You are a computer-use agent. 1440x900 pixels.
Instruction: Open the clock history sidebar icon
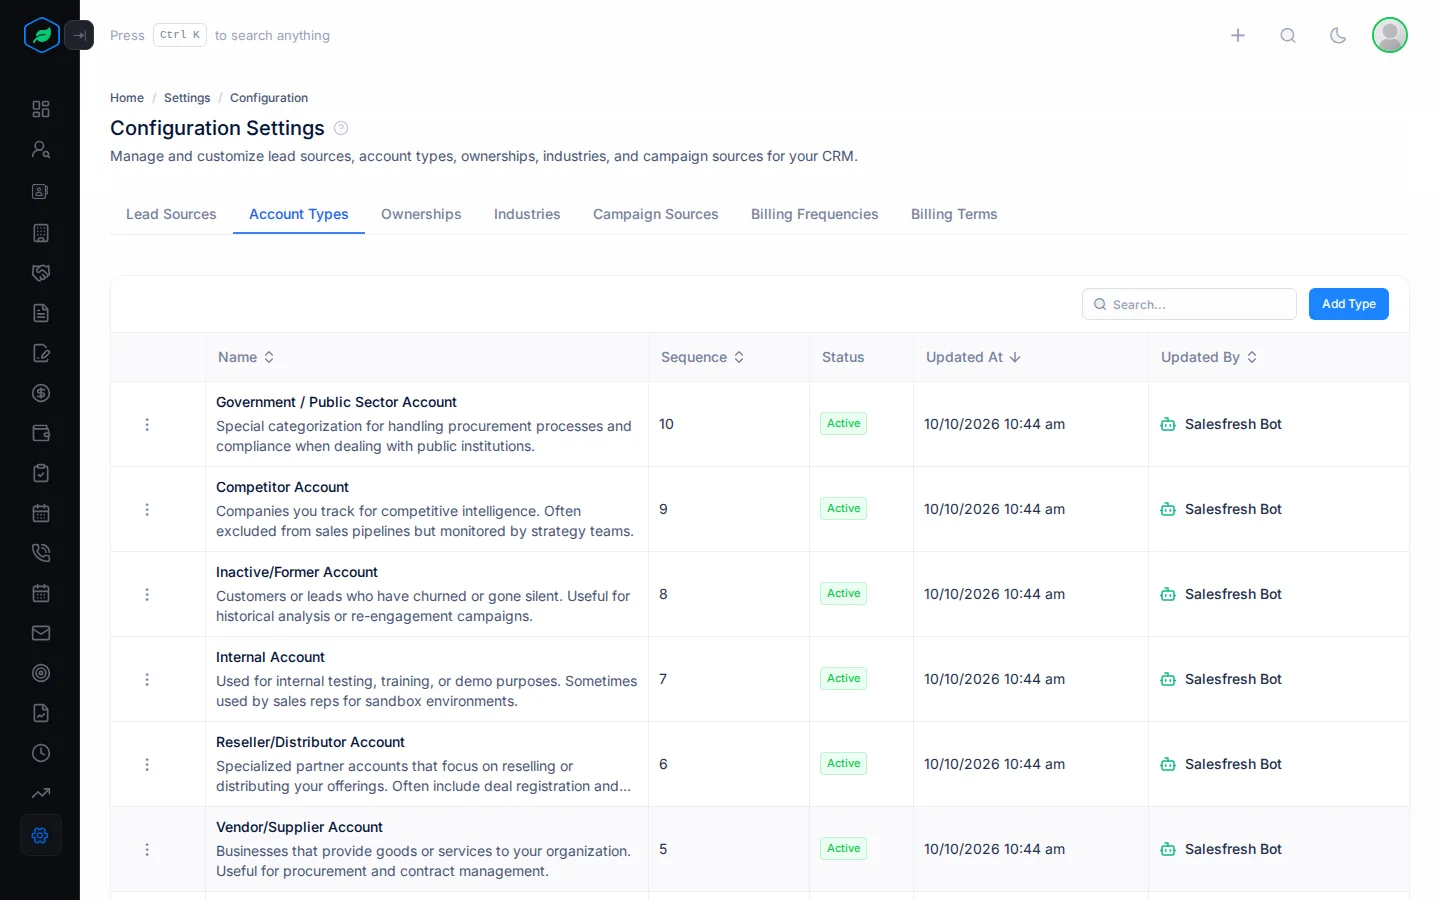click(41, 753)
